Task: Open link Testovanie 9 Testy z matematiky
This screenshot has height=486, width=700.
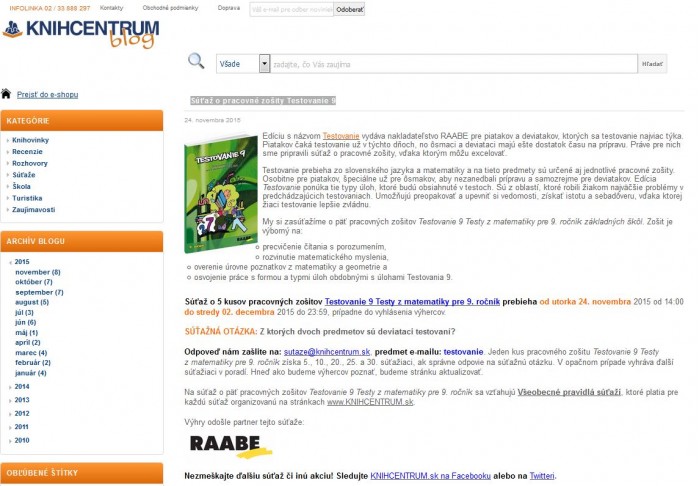Action: 412,302
